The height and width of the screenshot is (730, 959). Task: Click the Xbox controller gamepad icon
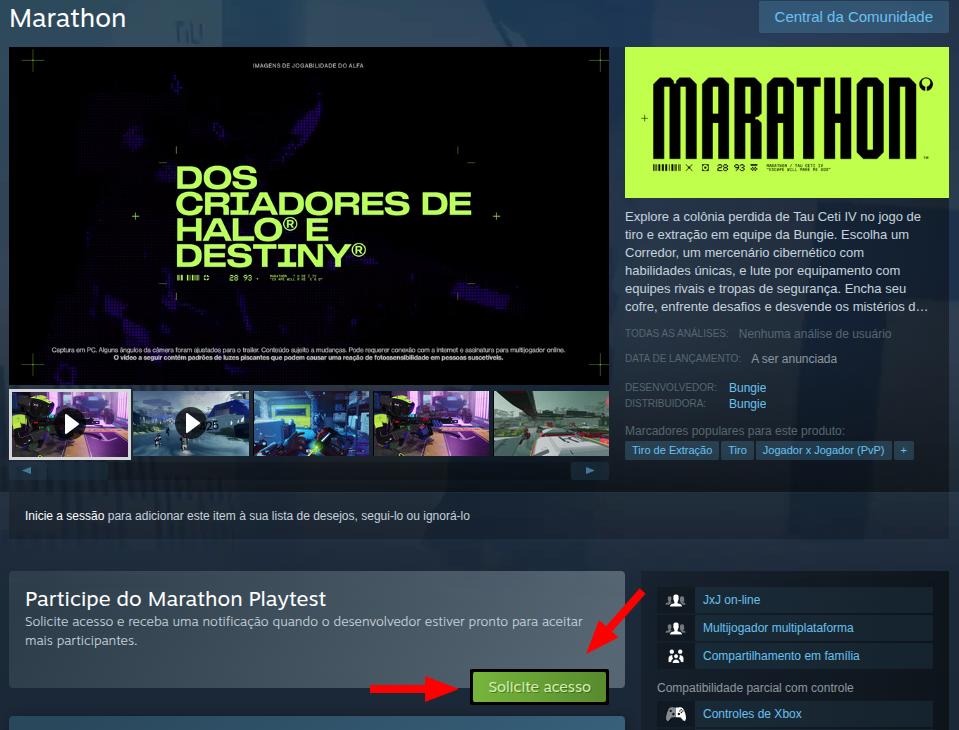click(677, 714)
